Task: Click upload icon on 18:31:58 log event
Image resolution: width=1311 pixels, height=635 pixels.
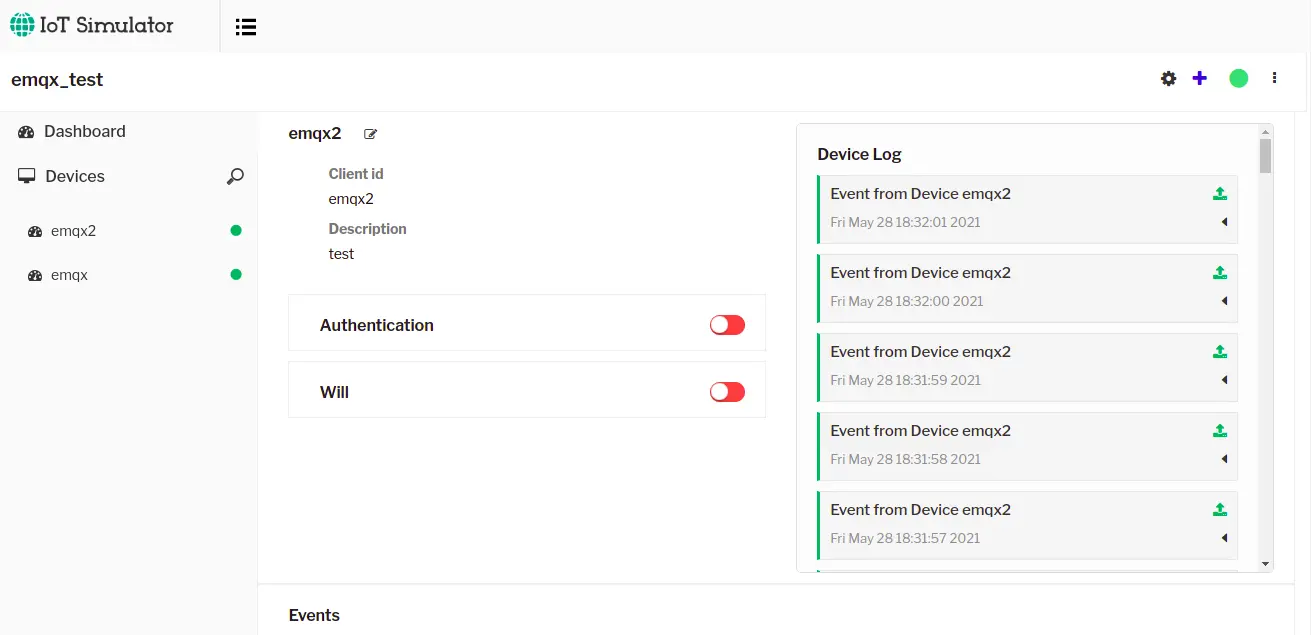Action: point(1220,431)
